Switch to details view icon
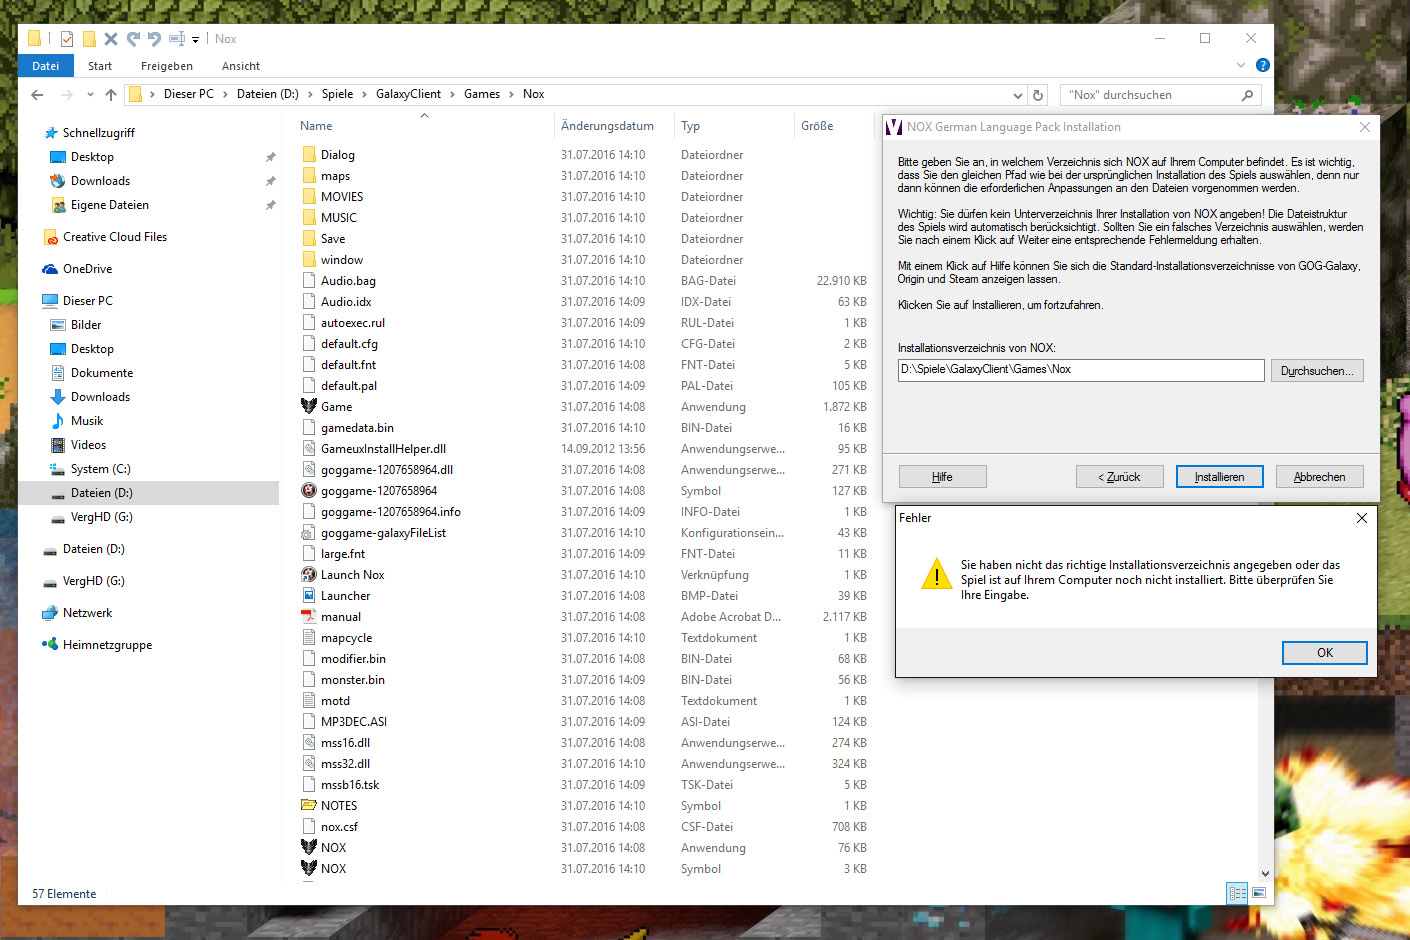The height and width of the screenshot is (940, 1410). click(x=1237, y=893)
